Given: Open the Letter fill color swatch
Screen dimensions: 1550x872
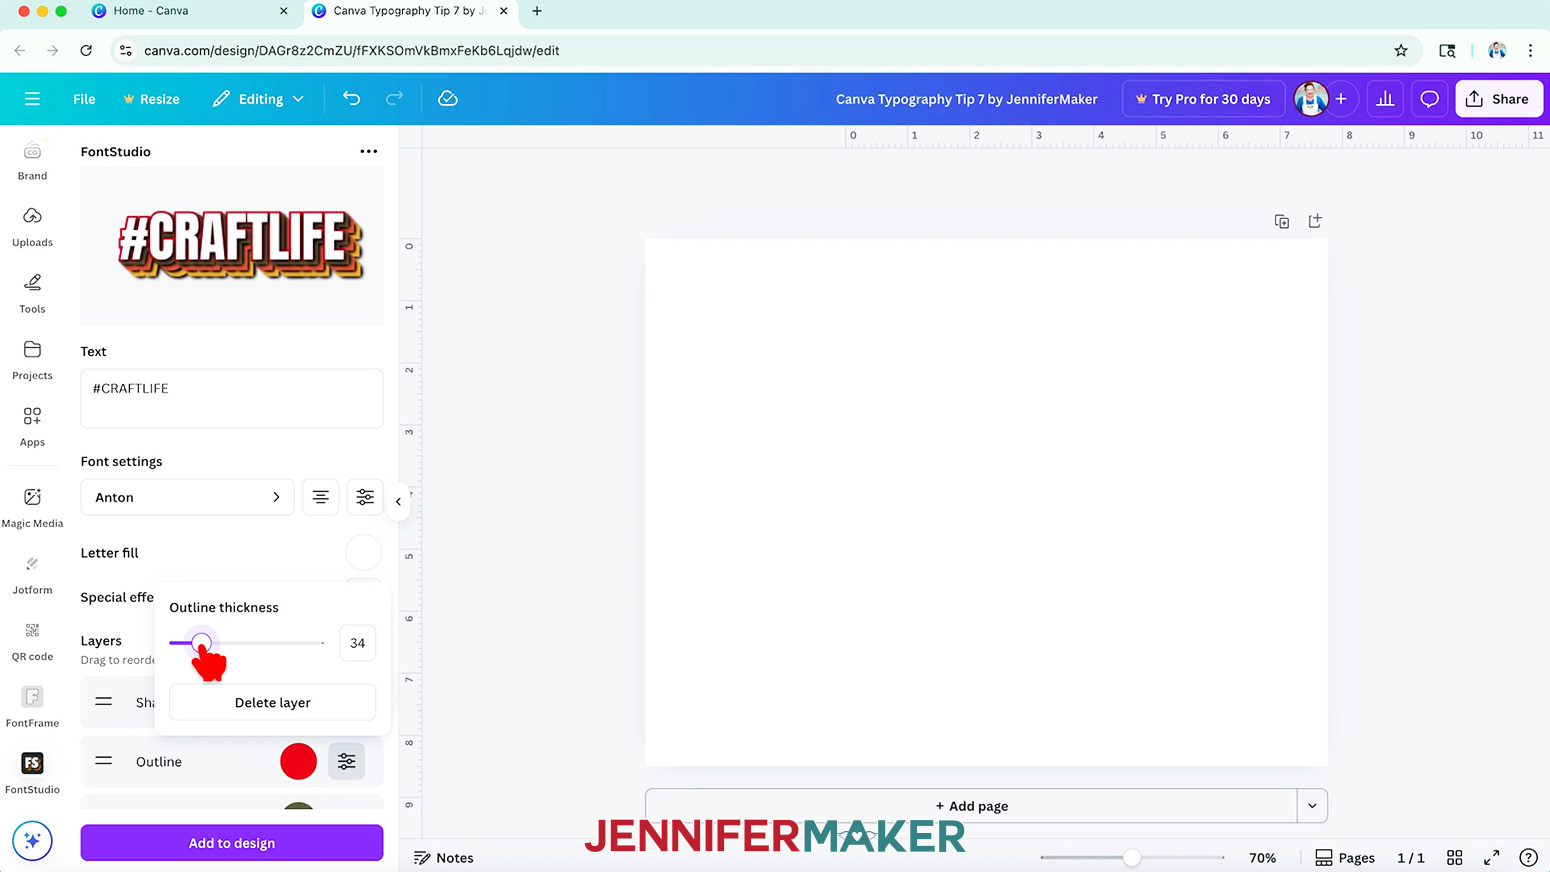Looking at the screenshot, I should pos(363,553).
